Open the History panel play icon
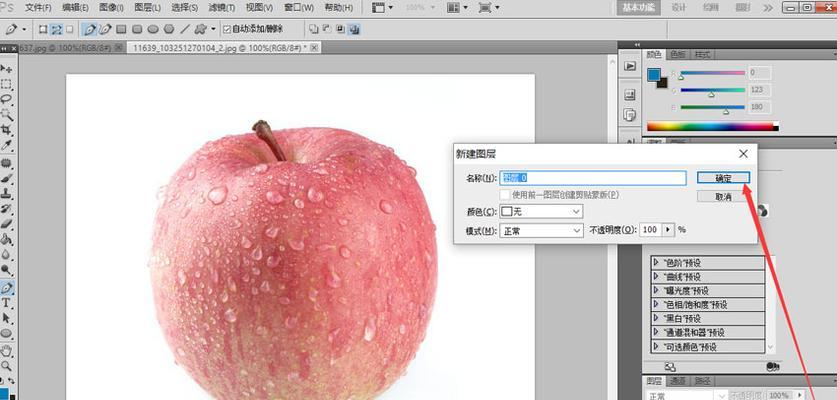 point(630,66)
